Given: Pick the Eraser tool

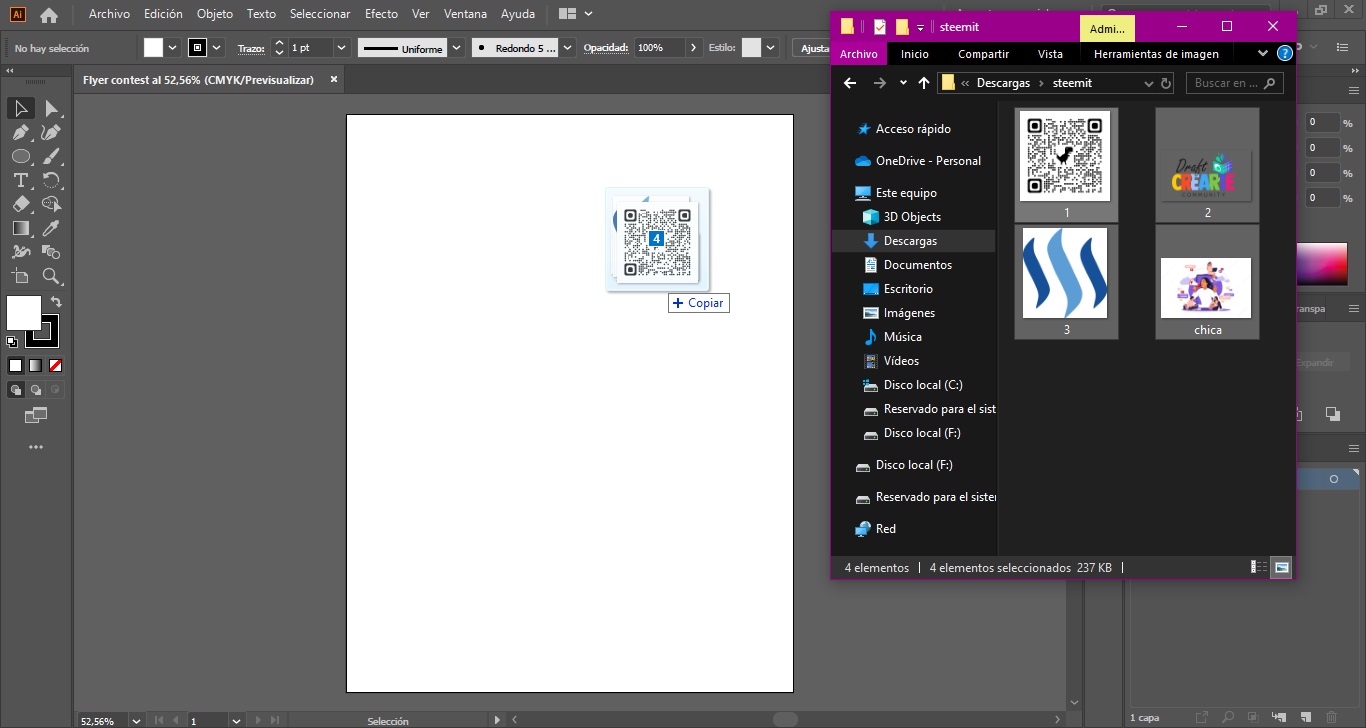Looking at the screenshot, I should point(21,204).
